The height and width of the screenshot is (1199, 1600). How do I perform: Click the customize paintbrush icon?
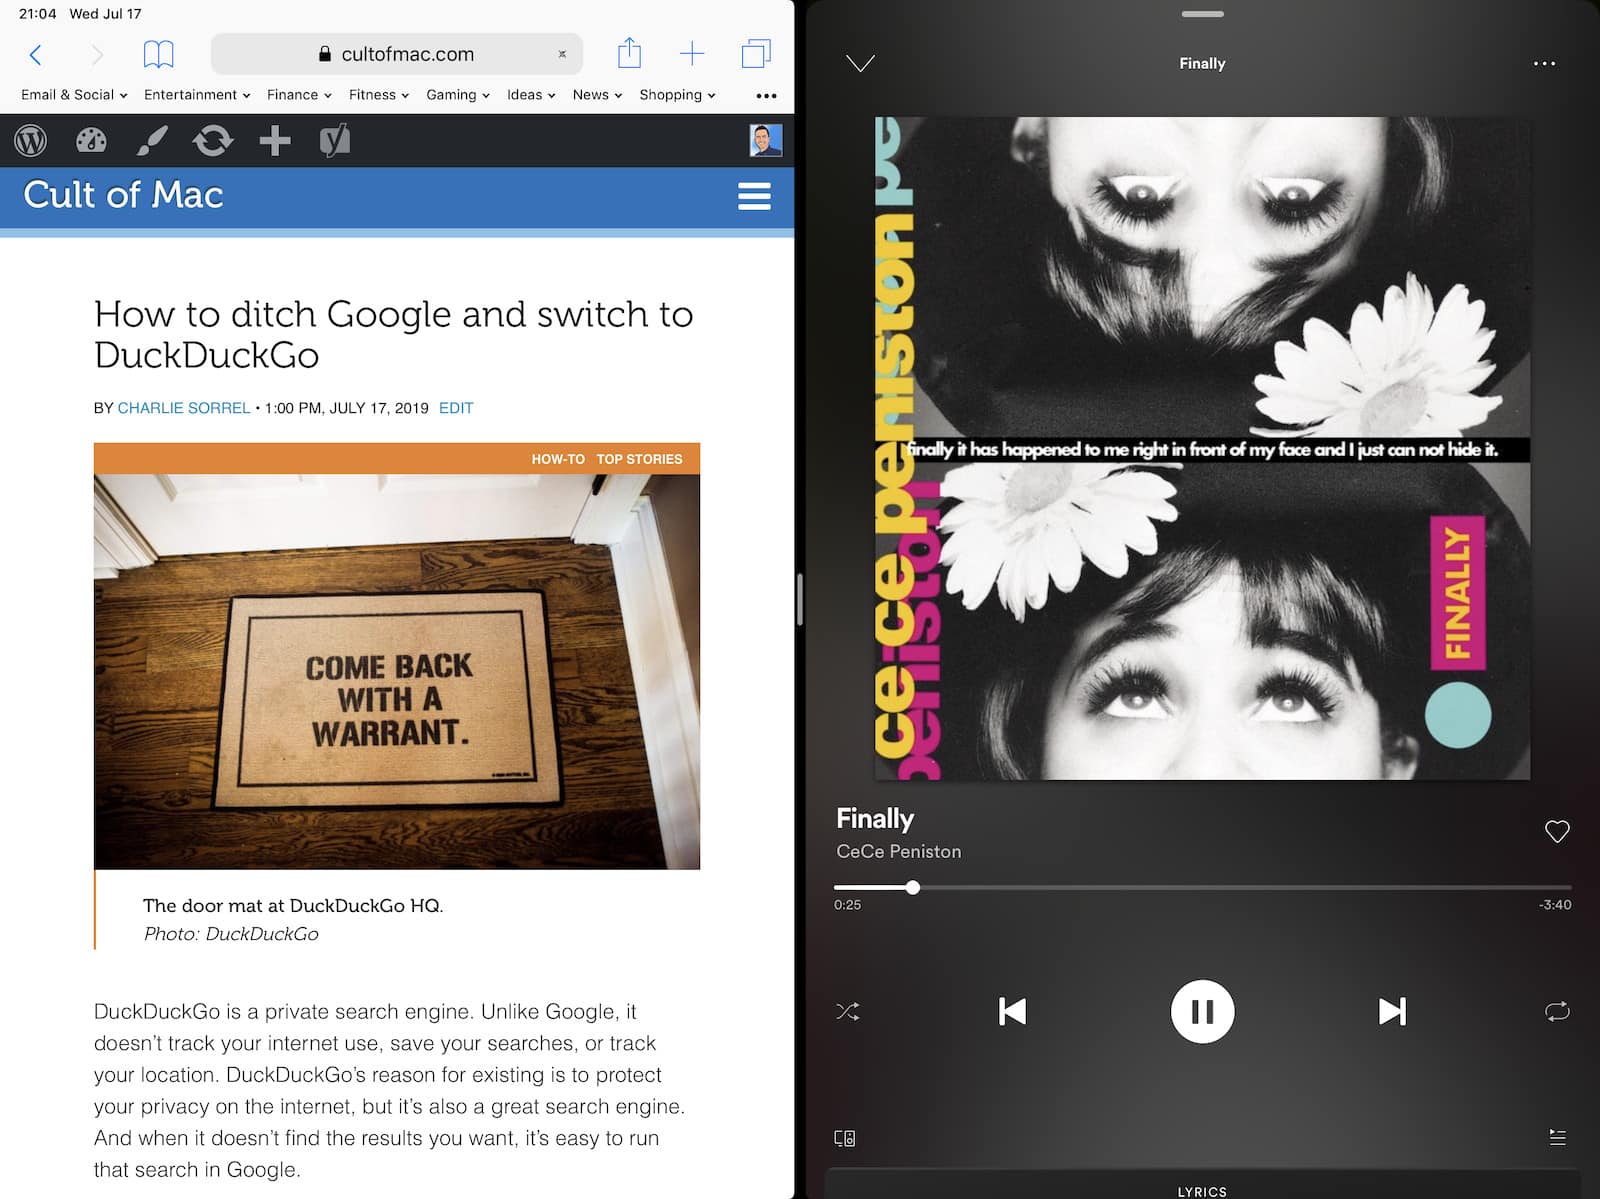click(151, 141)
